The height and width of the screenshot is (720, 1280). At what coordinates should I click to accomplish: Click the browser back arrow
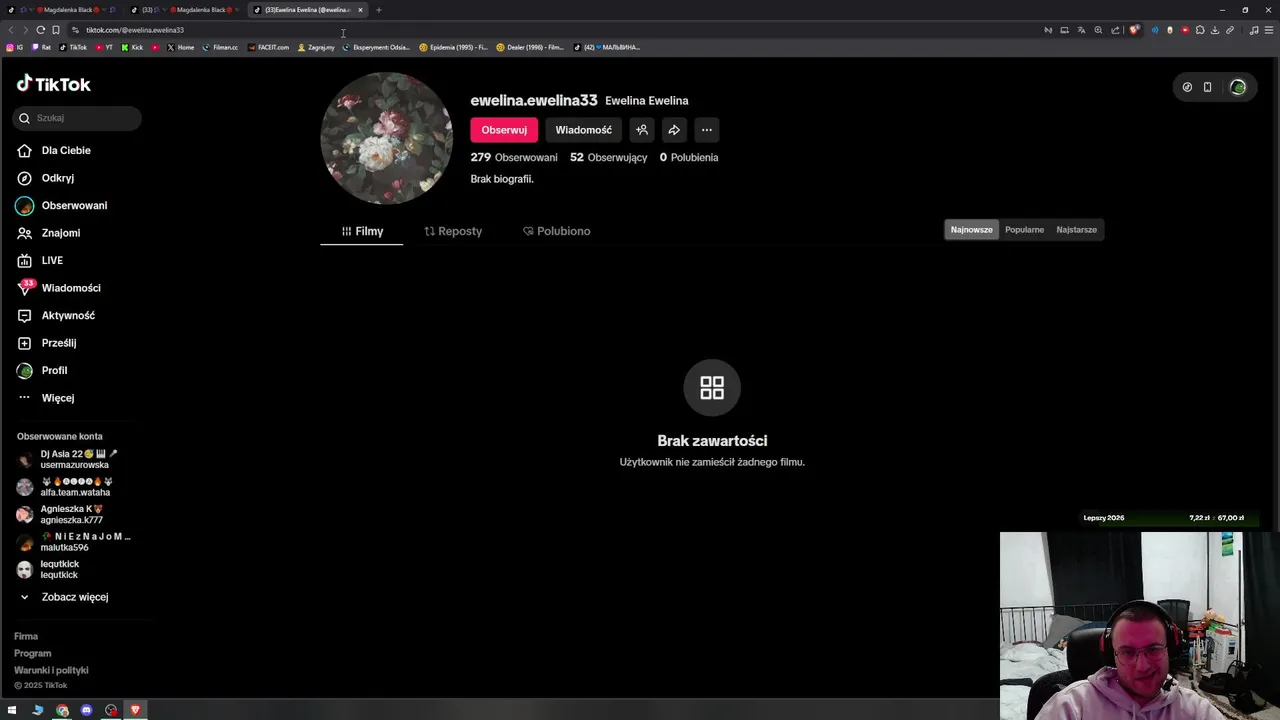11,30
